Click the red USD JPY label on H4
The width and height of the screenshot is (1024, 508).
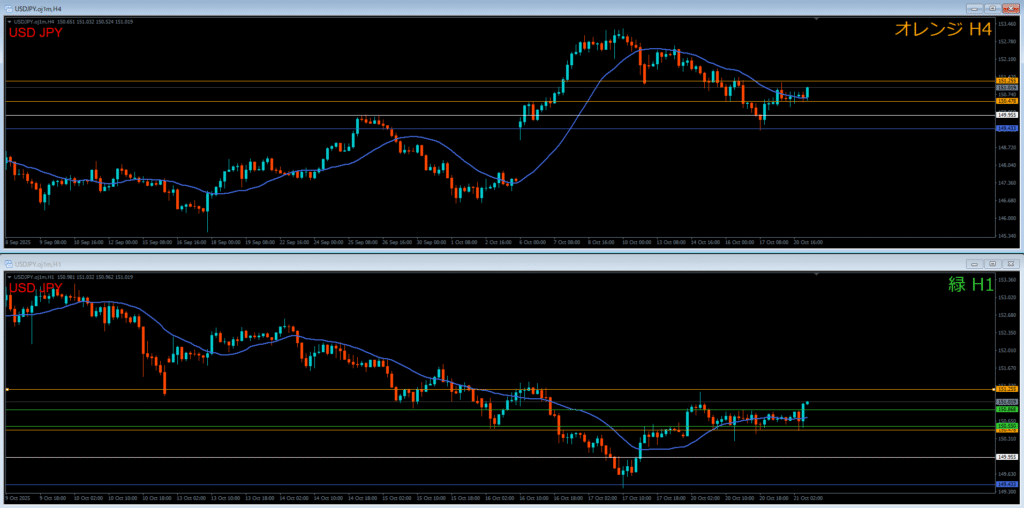(x=36, y=33)
